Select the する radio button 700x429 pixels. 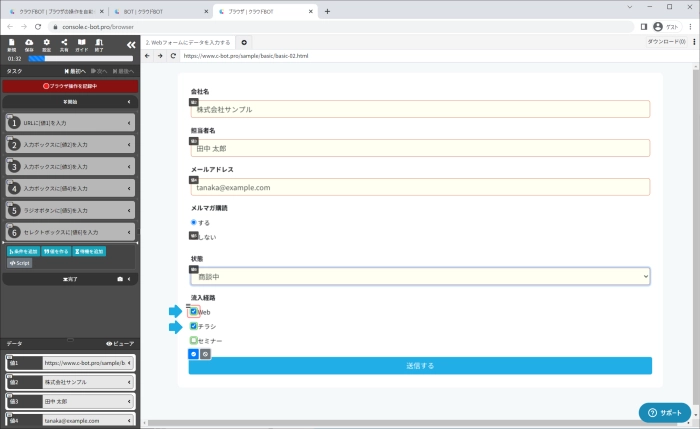pos(194,222)
